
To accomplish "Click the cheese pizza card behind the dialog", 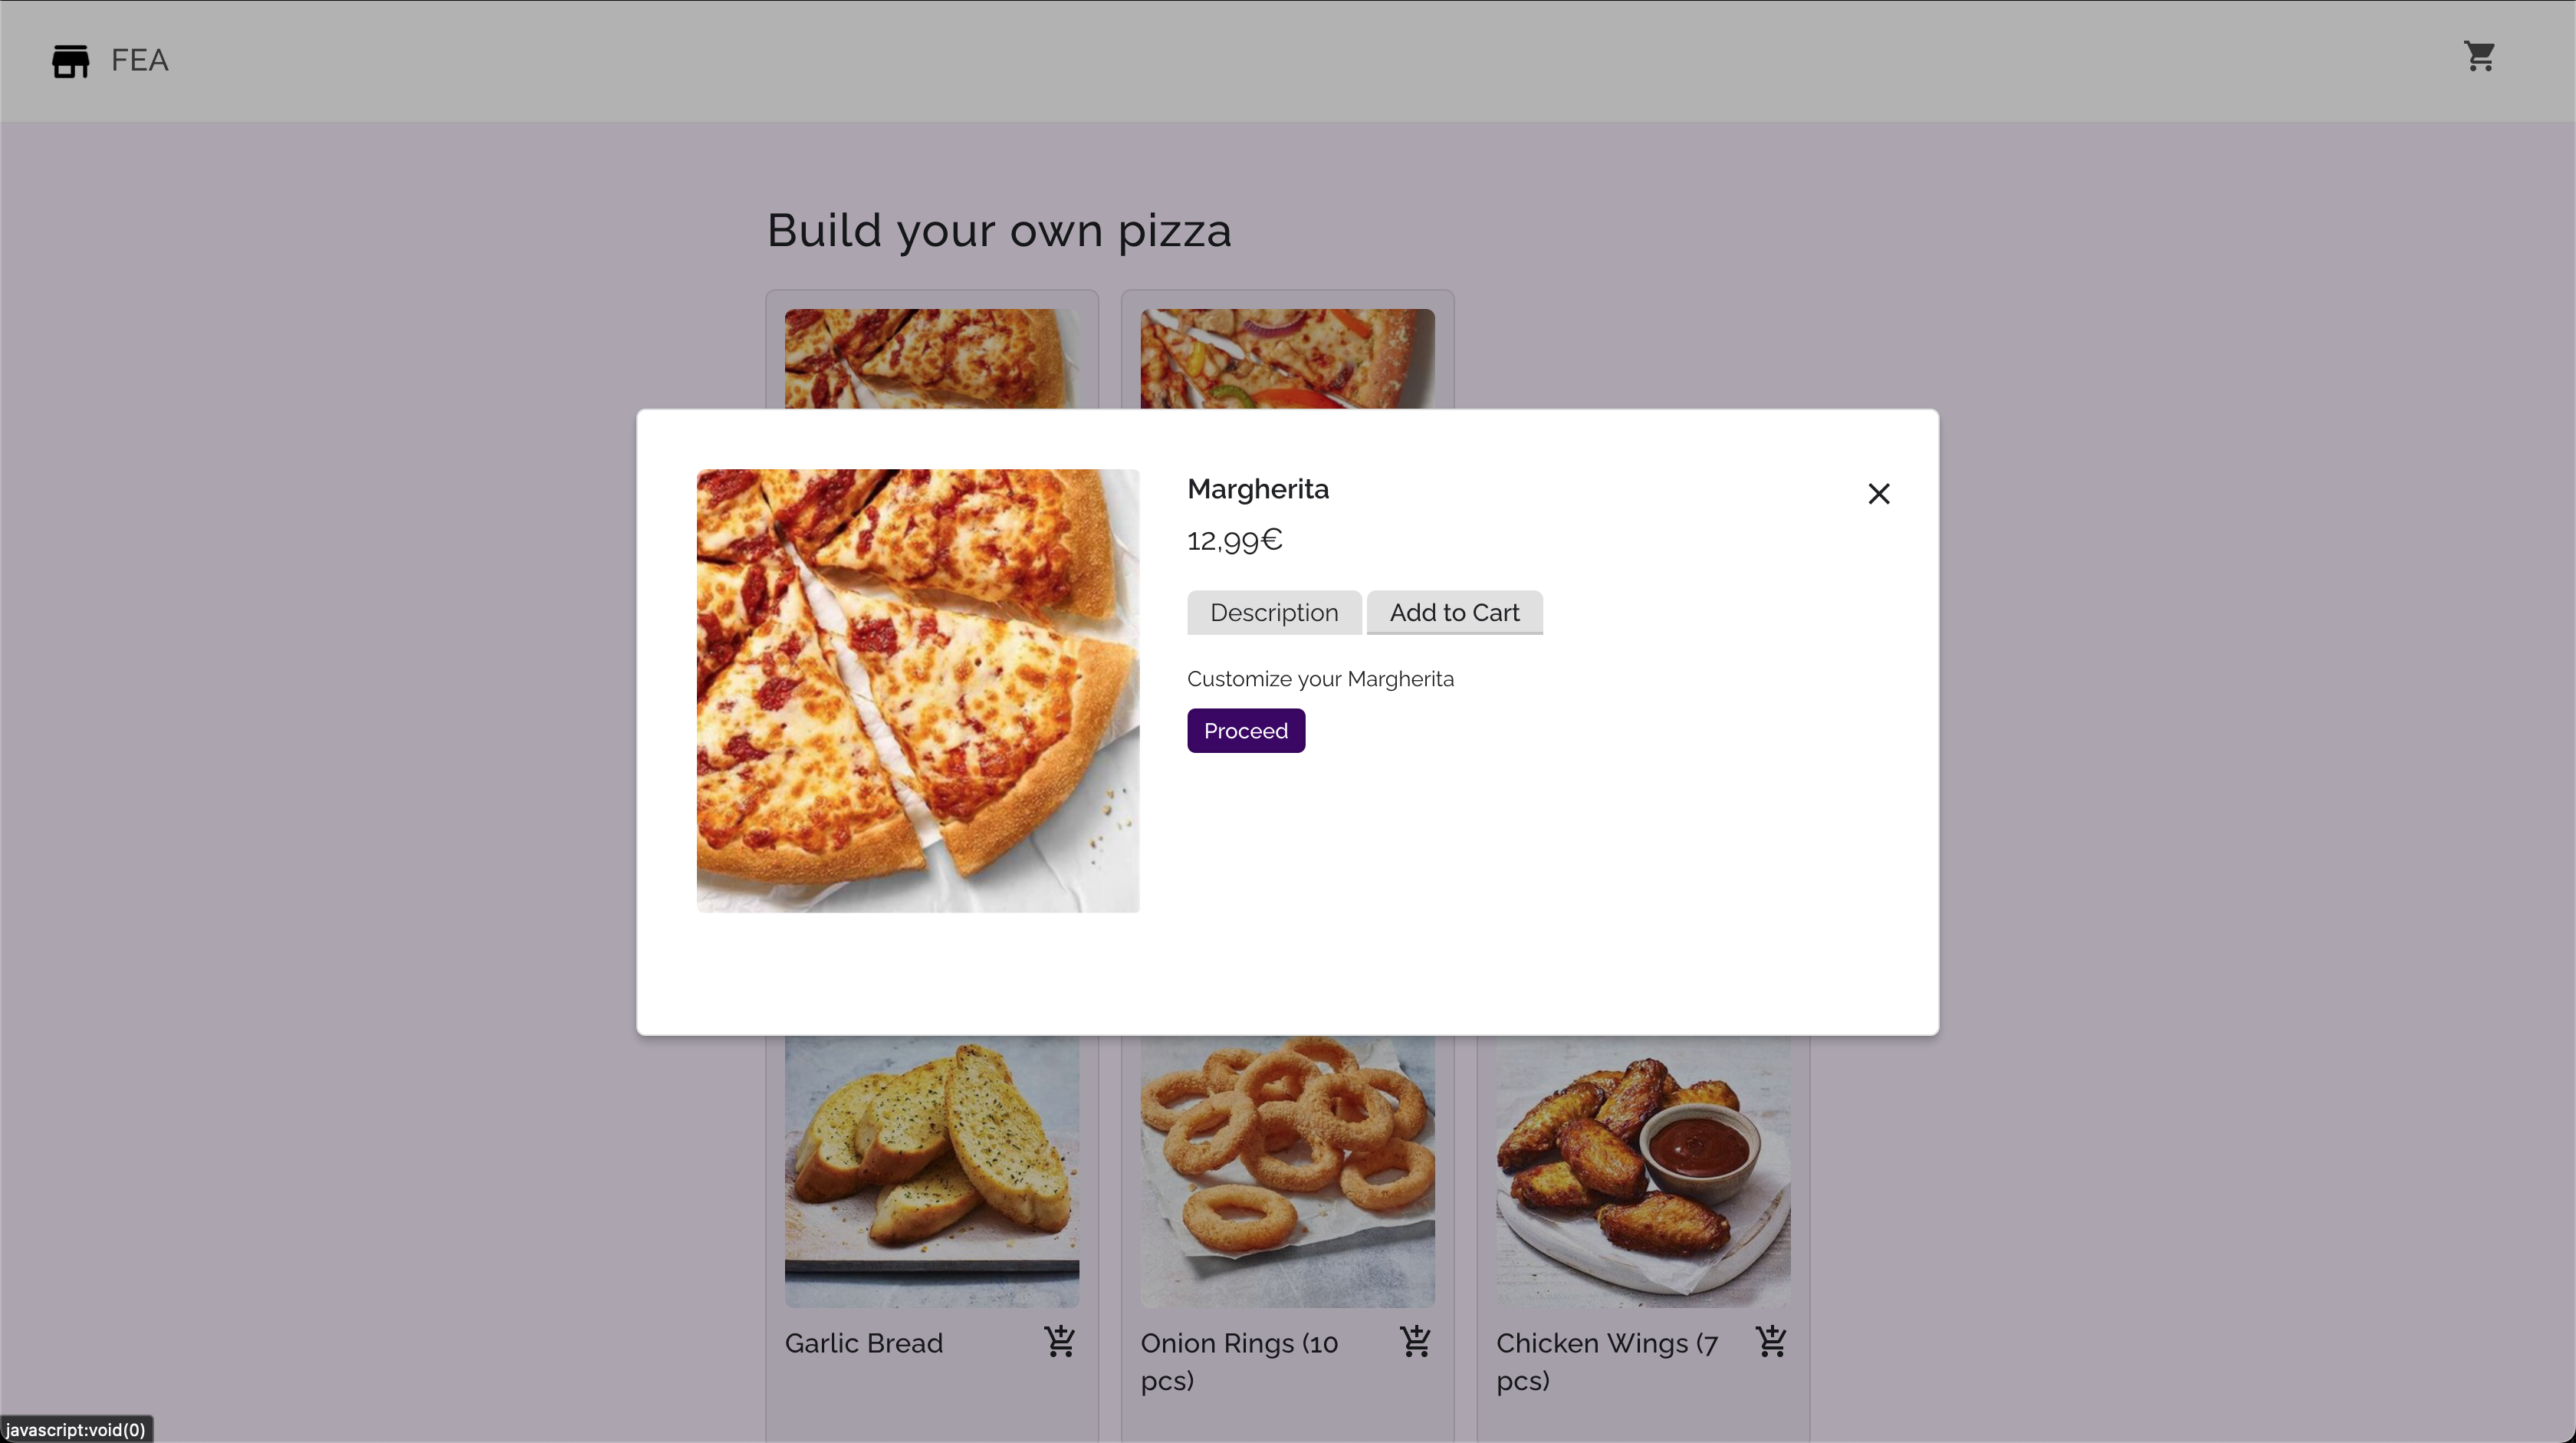I will point(931,358).
